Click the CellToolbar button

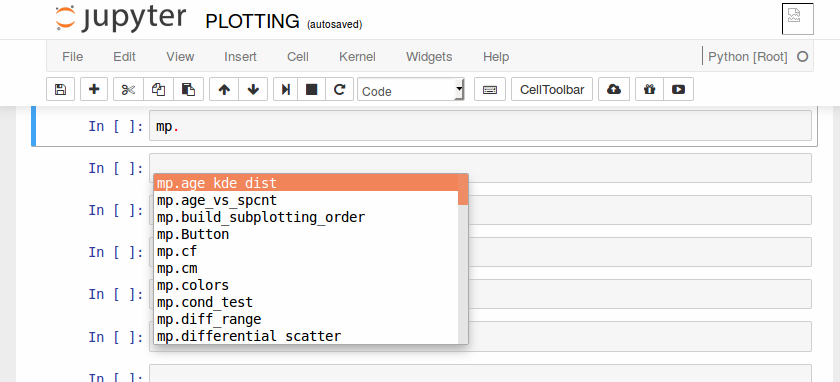[x=552, y=89]
